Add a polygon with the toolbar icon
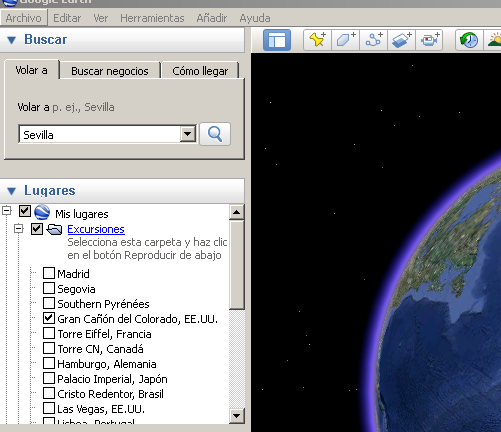This screenshot has width=501, height=432. (345, 40)
